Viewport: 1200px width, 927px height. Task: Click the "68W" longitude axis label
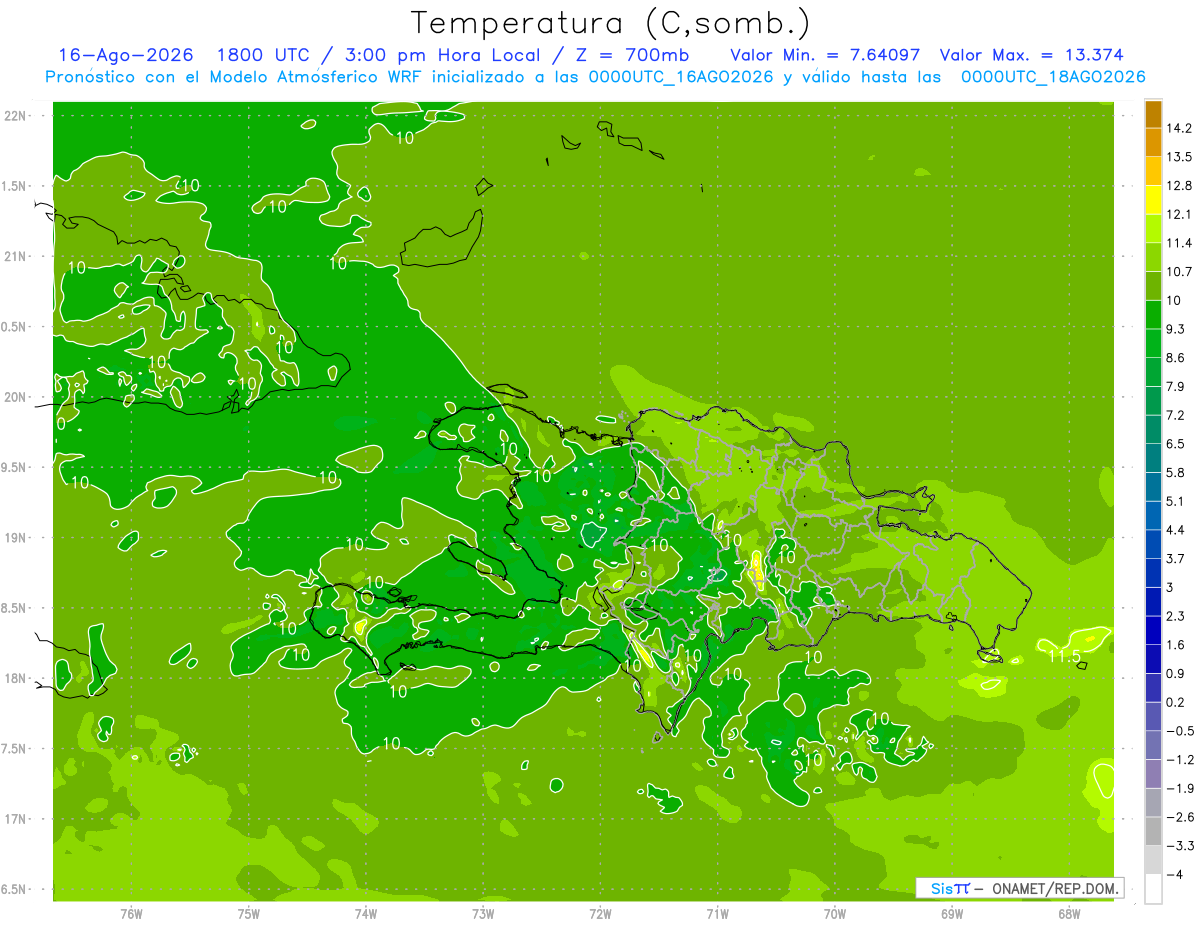[x=1069, y=913]
